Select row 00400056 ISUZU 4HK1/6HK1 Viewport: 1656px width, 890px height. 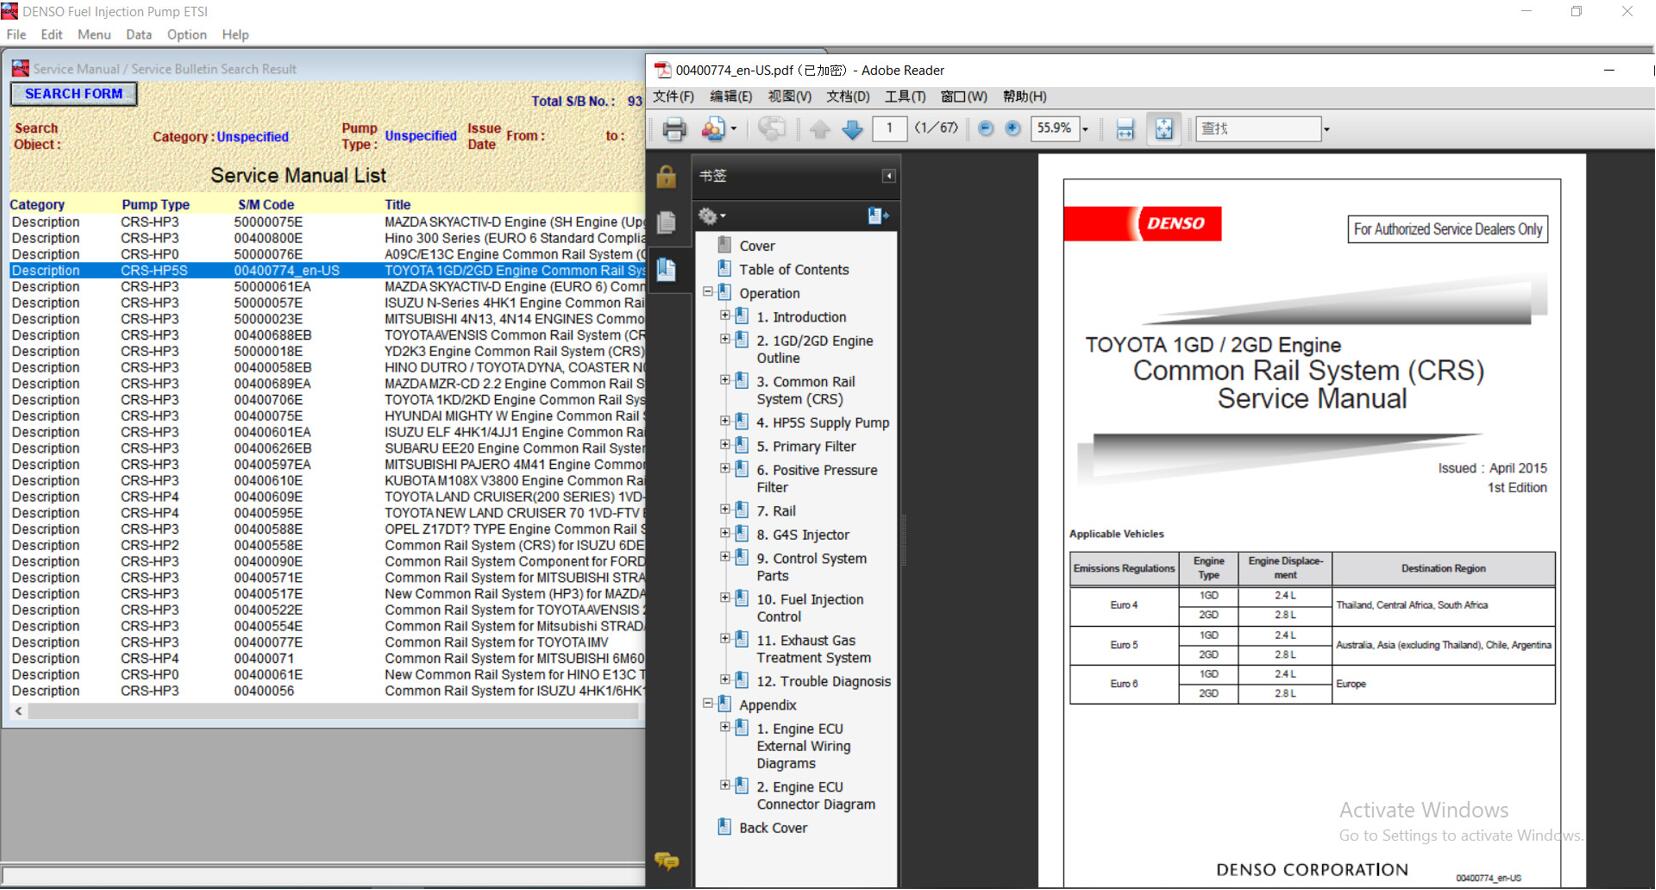(x=327, y=691)
